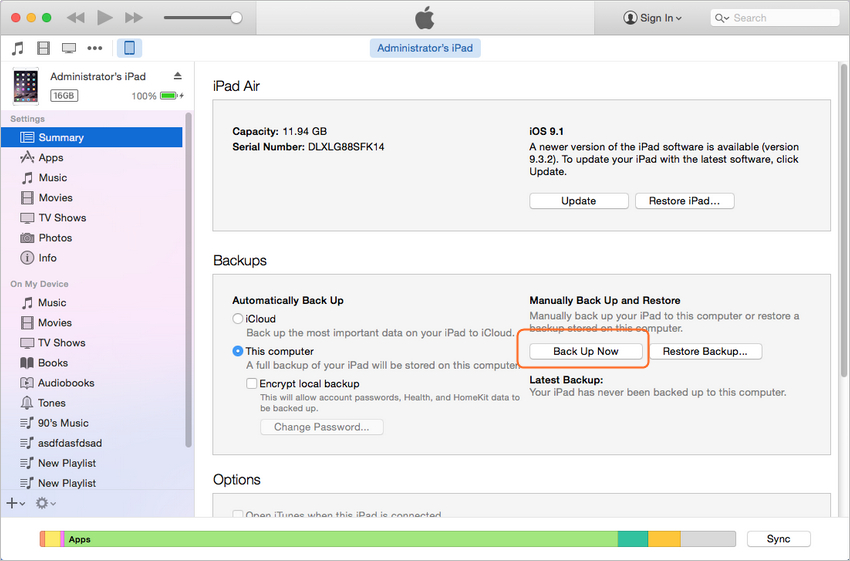The height and width of the screenshot is (561, 850).
Task: Choose This computer backup option
Action: [x=238, y=351]
